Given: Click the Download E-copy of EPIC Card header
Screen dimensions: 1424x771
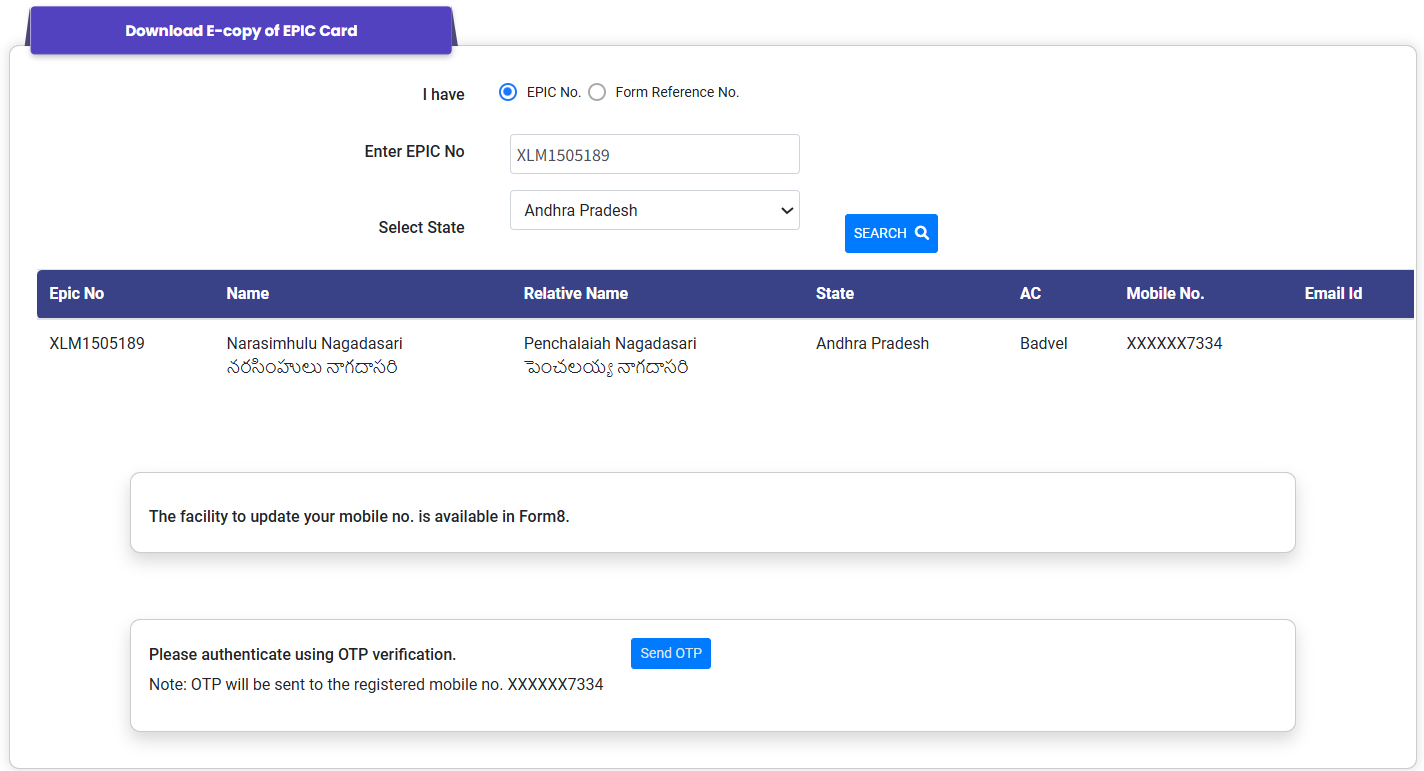Looking at the screenshot, I should (240, 30).
